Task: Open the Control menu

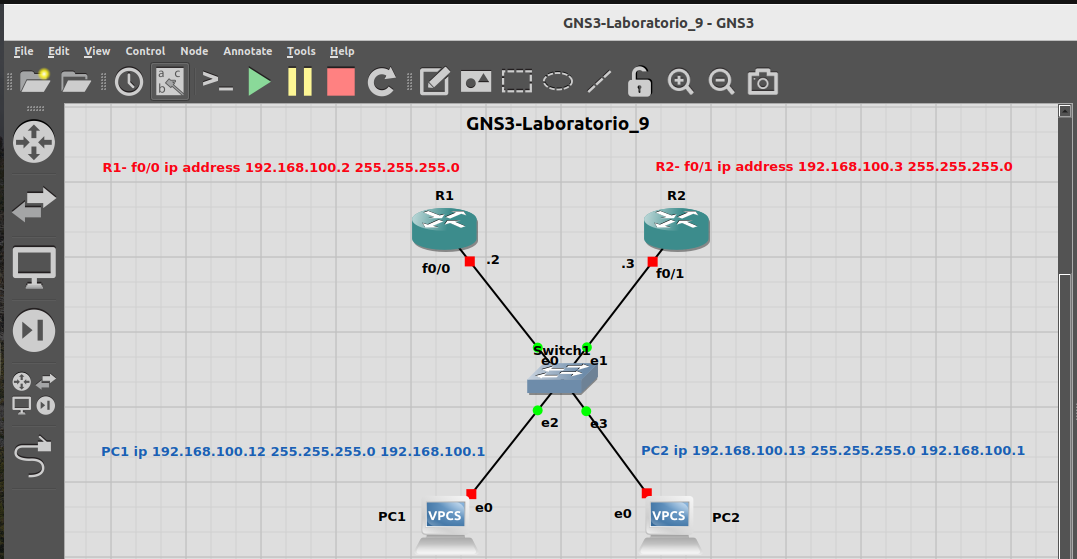Action: (145, 51)
